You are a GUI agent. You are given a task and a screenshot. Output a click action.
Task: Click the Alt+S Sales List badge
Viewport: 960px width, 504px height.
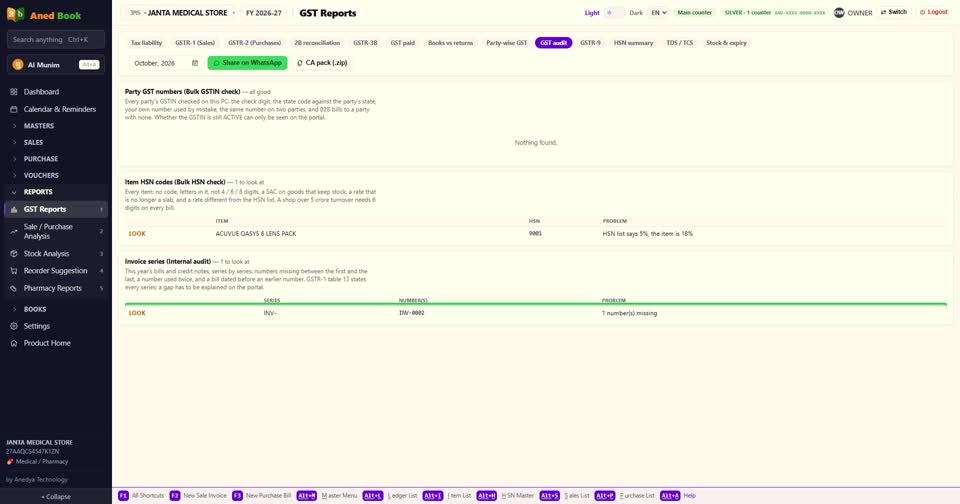(x=549, y=495)
